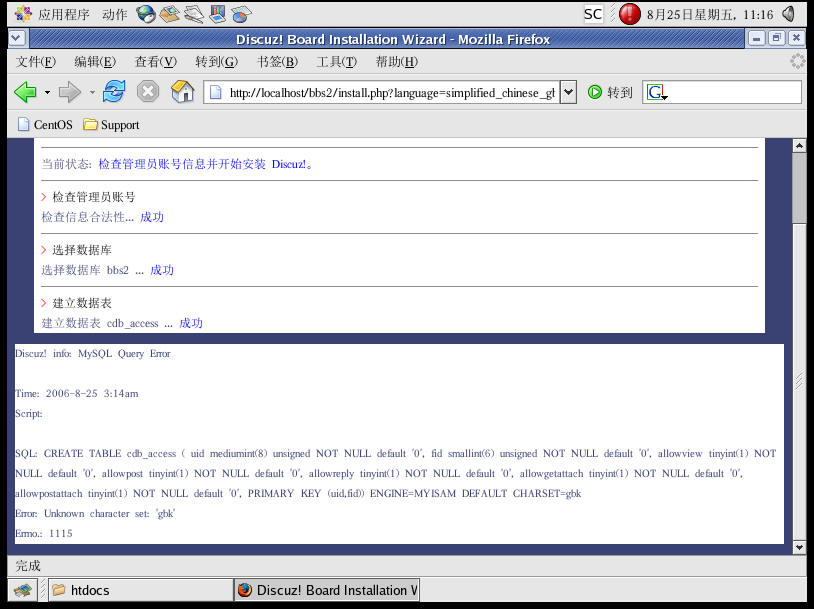Viewport: 814px width, 609px height.
Task: Click the red update alert icon
Action: 630,14
